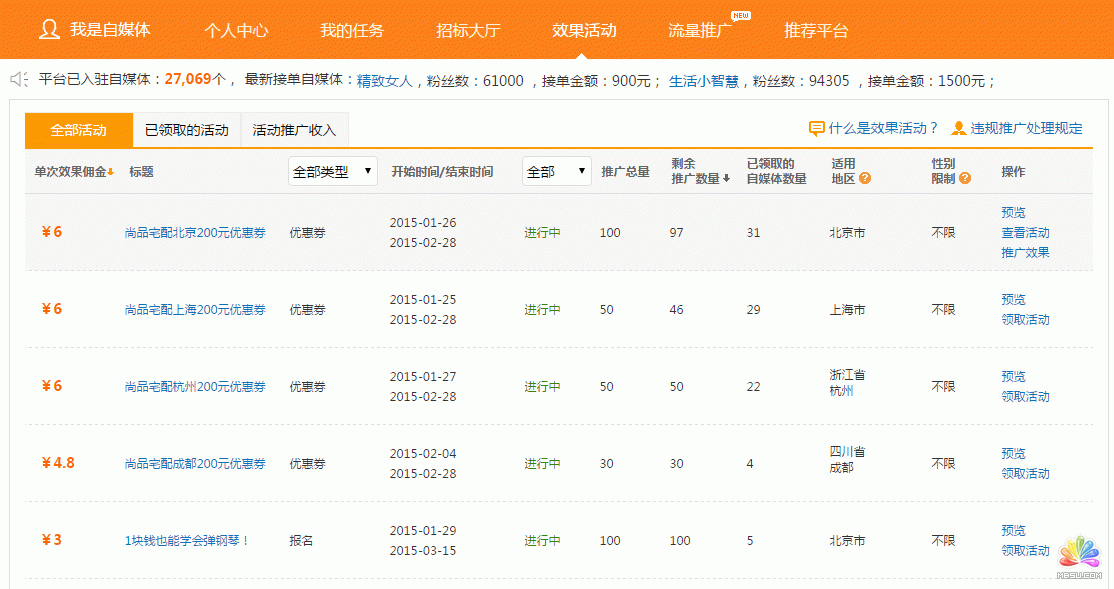
Task: Click 领取活动 for the 上海 coupon campaign
Action: point(1024,319)
